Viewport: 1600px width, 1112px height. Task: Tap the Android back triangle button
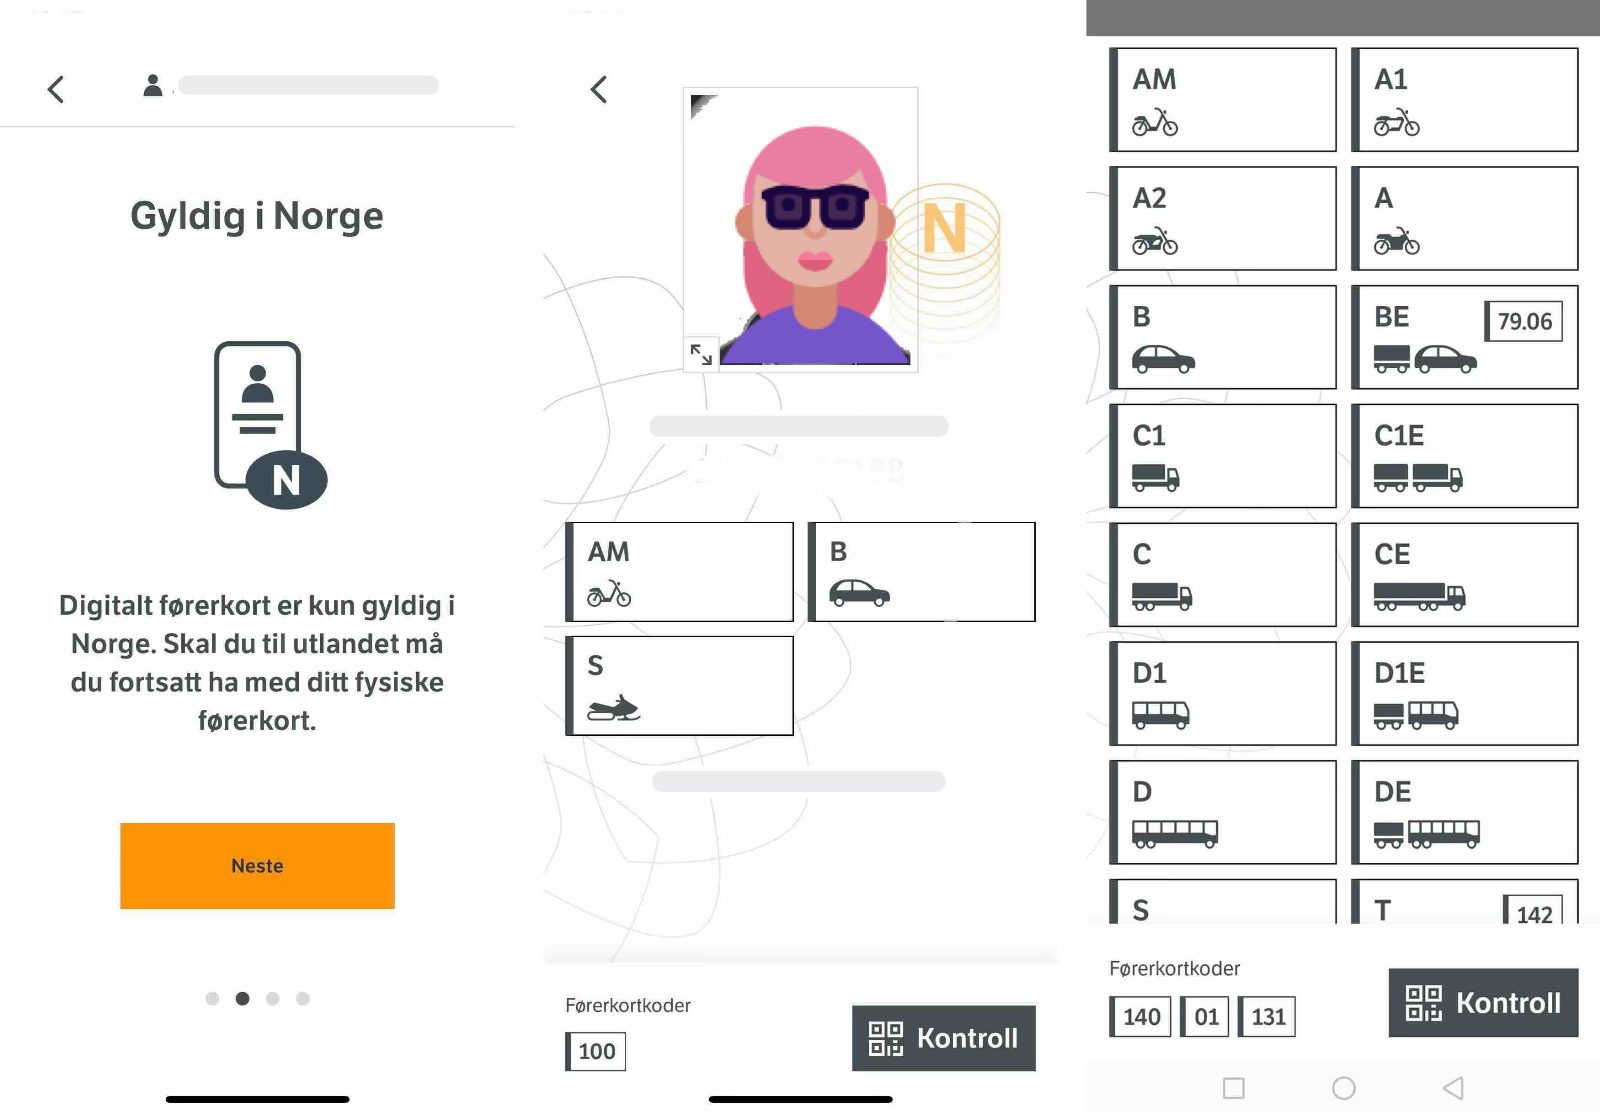[1454, 1088]
